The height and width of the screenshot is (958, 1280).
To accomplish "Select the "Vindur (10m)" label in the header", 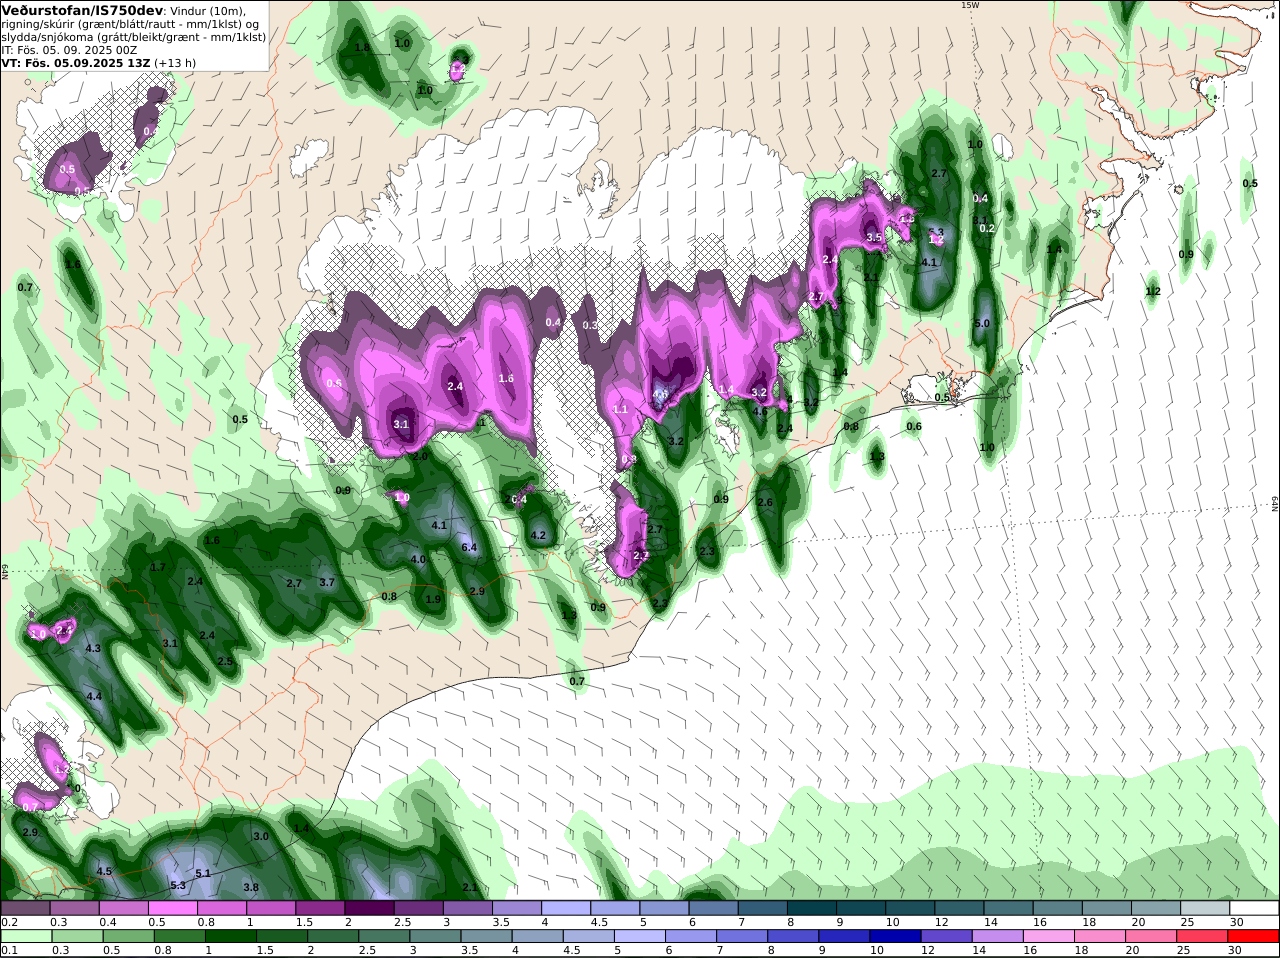I will click(x=208, y=11).
